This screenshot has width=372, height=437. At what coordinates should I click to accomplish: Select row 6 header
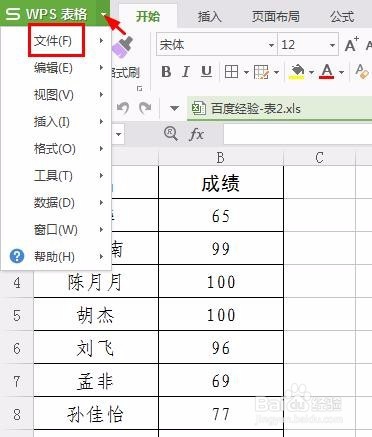(x=17, y=348)
